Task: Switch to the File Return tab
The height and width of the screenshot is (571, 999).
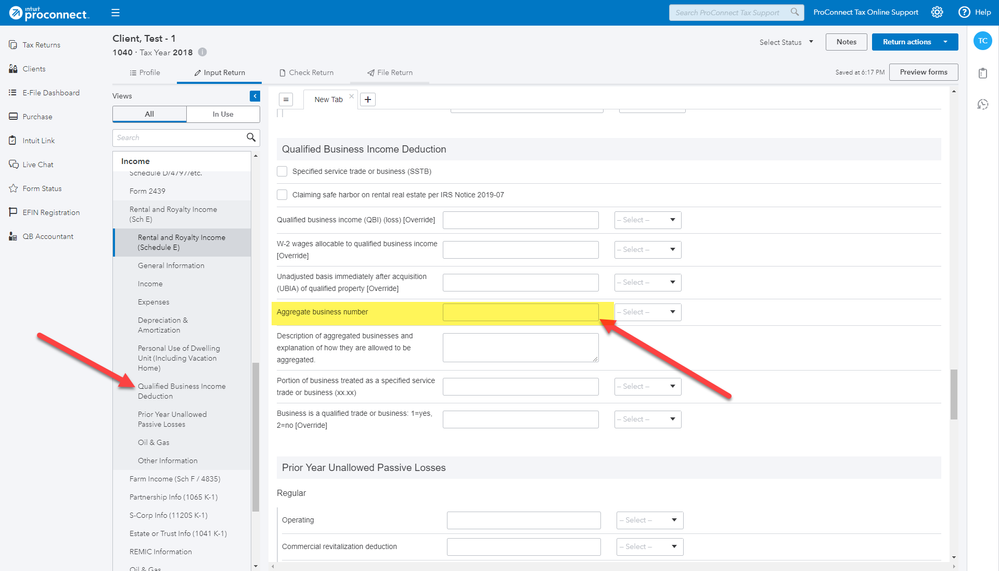Action: (390, 73)
